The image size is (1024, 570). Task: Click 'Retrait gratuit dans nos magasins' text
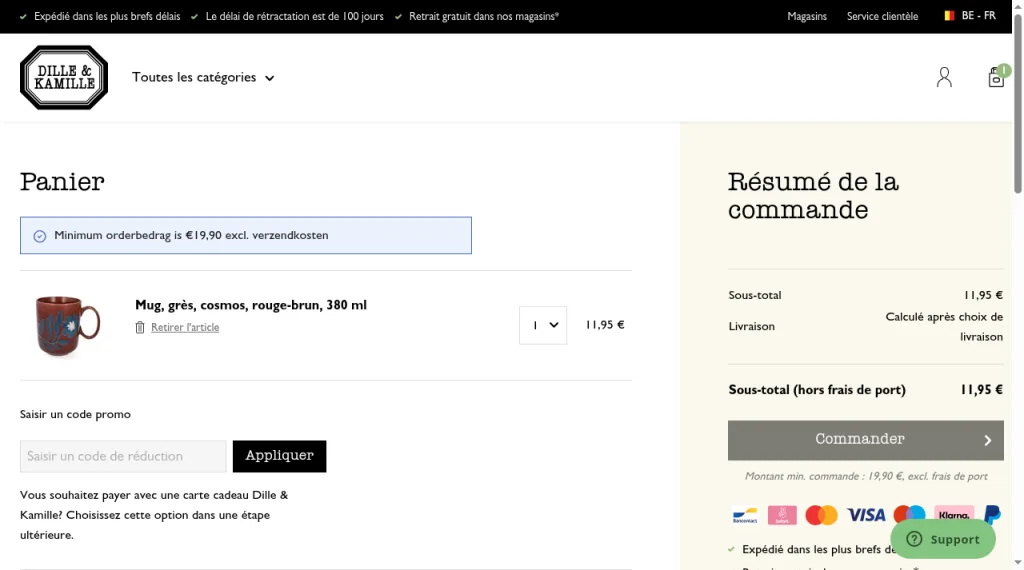point(484,16)
